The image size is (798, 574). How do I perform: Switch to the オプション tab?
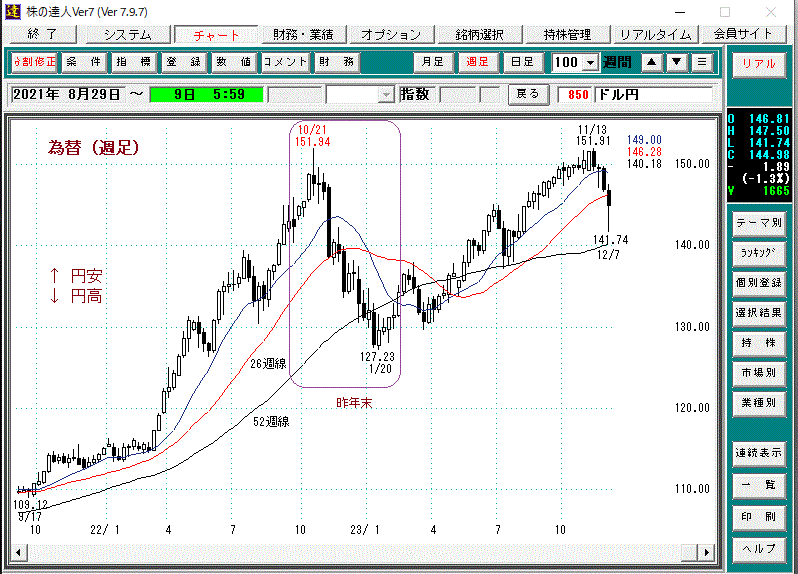click(391, 33)
